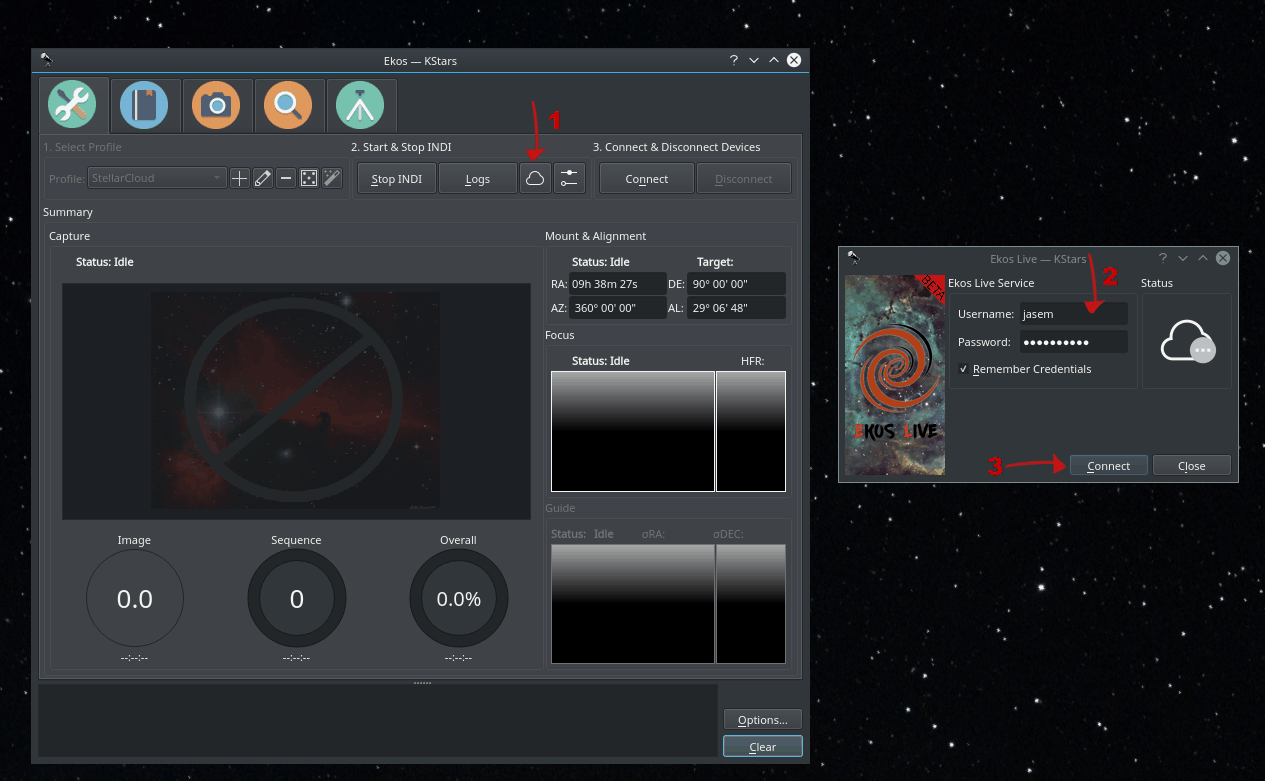Click Connect in Ekos Live dialog
Image resolution: width=1265 pixels, height=781 pixels.
1109,465
